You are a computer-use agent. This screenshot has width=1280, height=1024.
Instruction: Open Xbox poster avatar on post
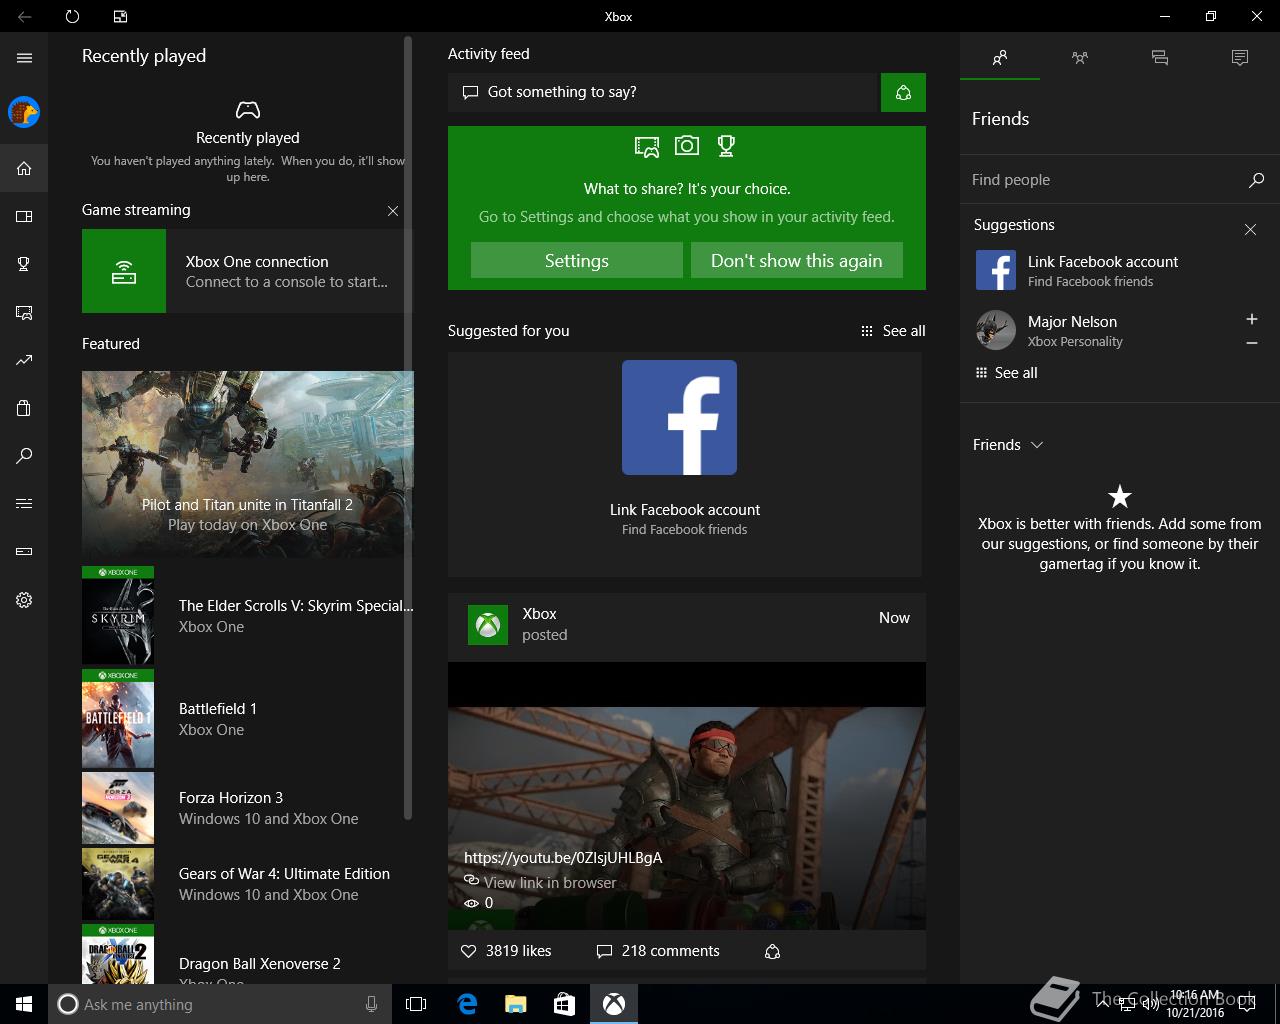488,625
